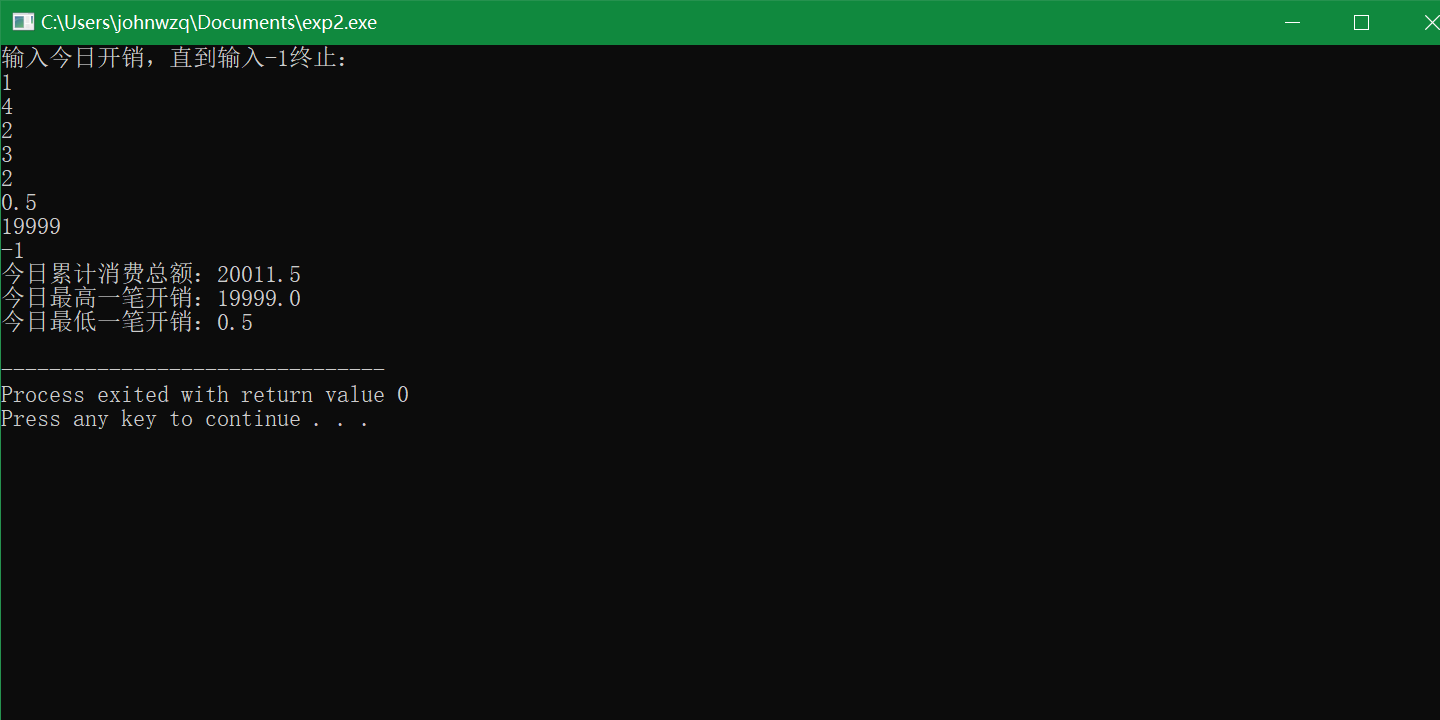Select the terminating input -1

[x=9, y=250]
